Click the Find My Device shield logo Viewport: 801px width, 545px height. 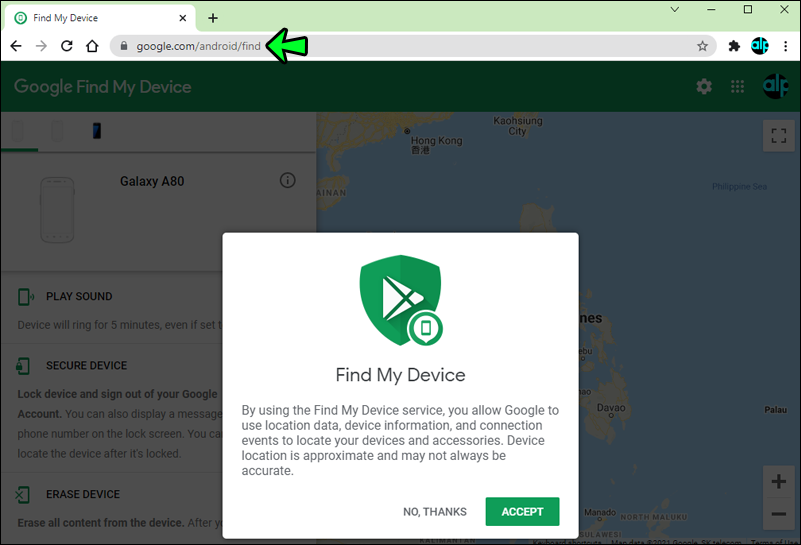click(x=401, y=300)
